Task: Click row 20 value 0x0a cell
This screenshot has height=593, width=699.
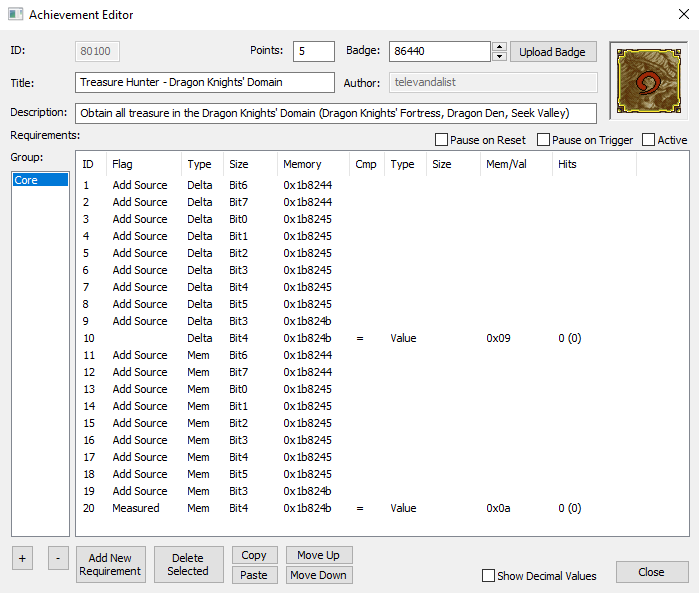Action: 498,508
